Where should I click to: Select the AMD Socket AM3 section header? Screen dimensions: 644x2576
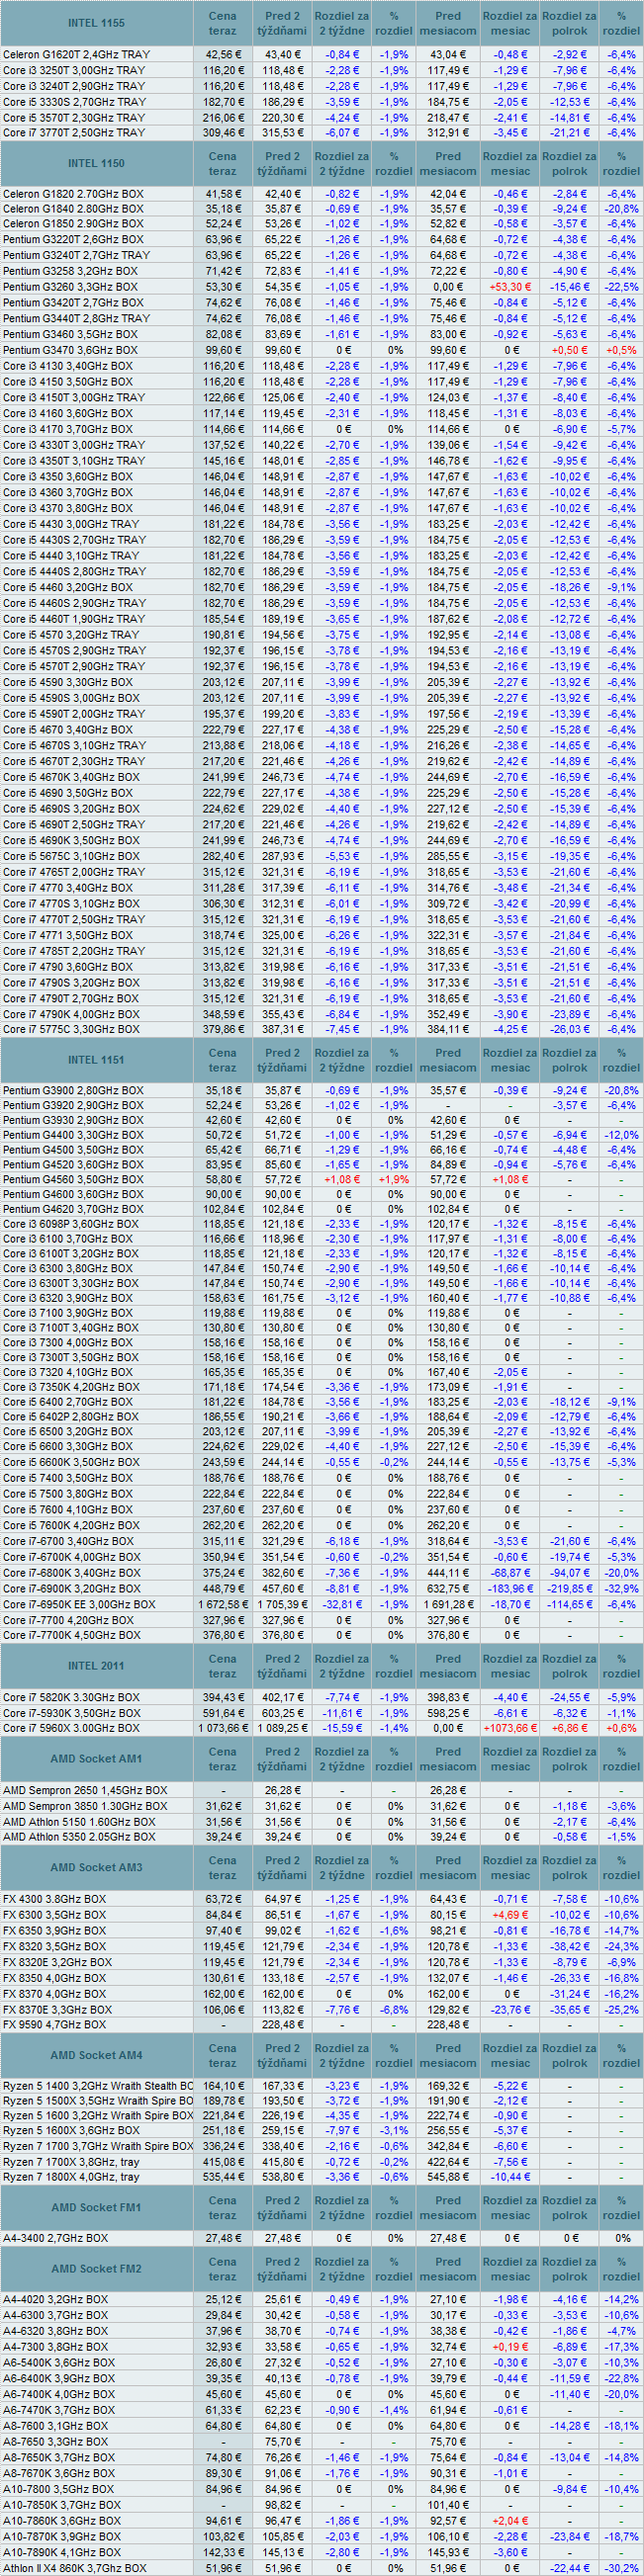(x=96, y=1868)
